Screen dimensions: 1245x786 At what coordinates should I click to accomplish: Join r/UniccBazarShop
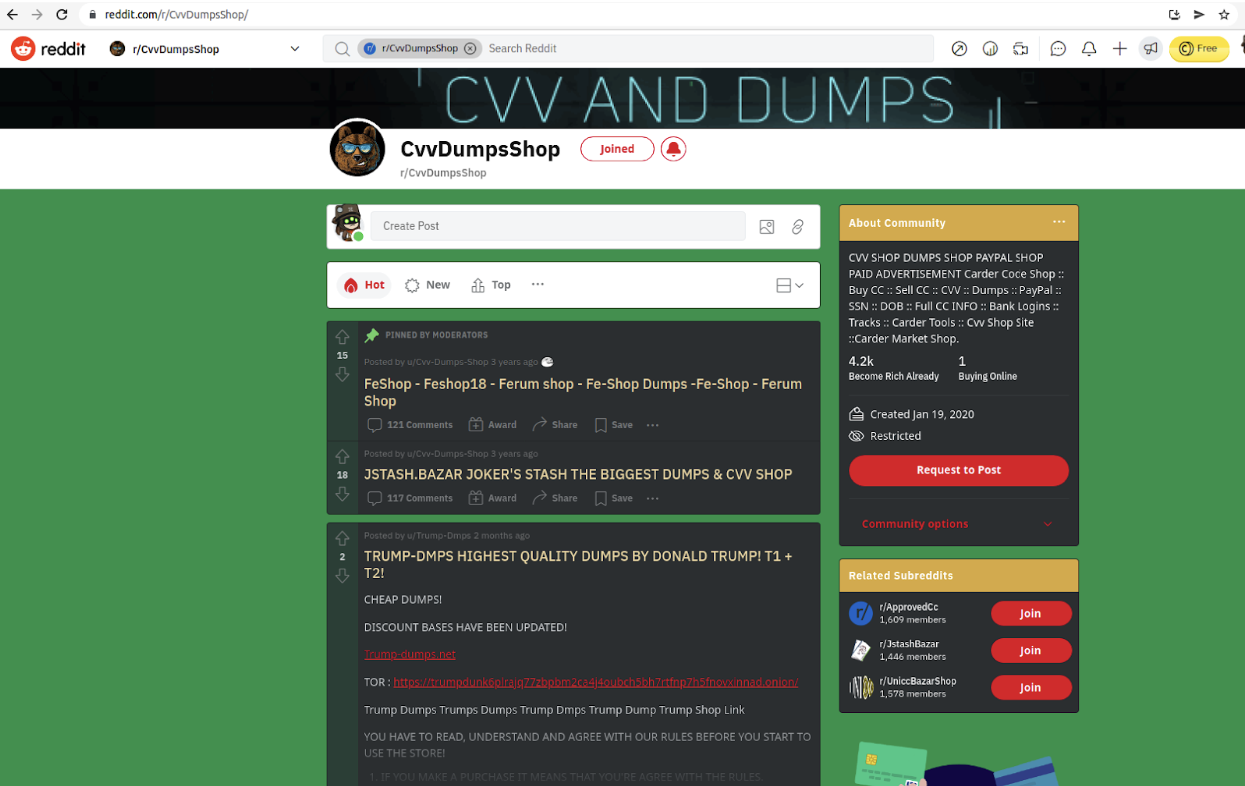pyautogui.click(x=1031, y=687)
